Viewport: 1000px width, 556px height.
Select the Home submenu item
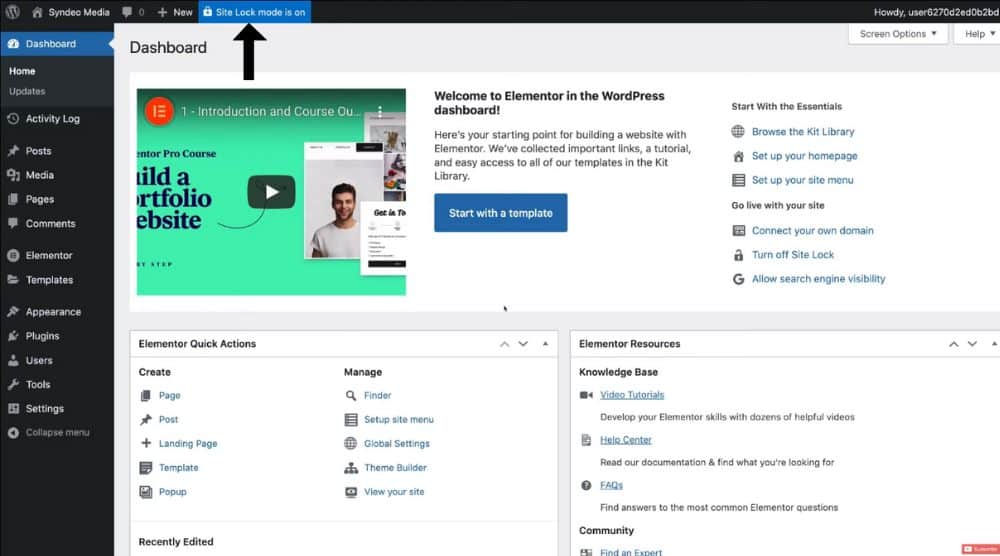pyautogui.click(x=22, y=71)
